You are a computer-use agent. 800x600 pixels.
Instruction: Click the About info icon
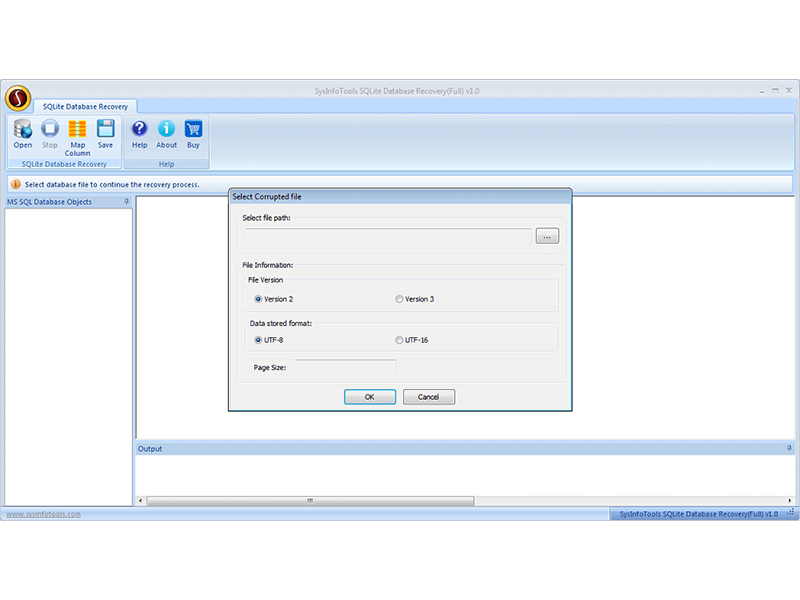pyautogui.click(x=167, y=129)
